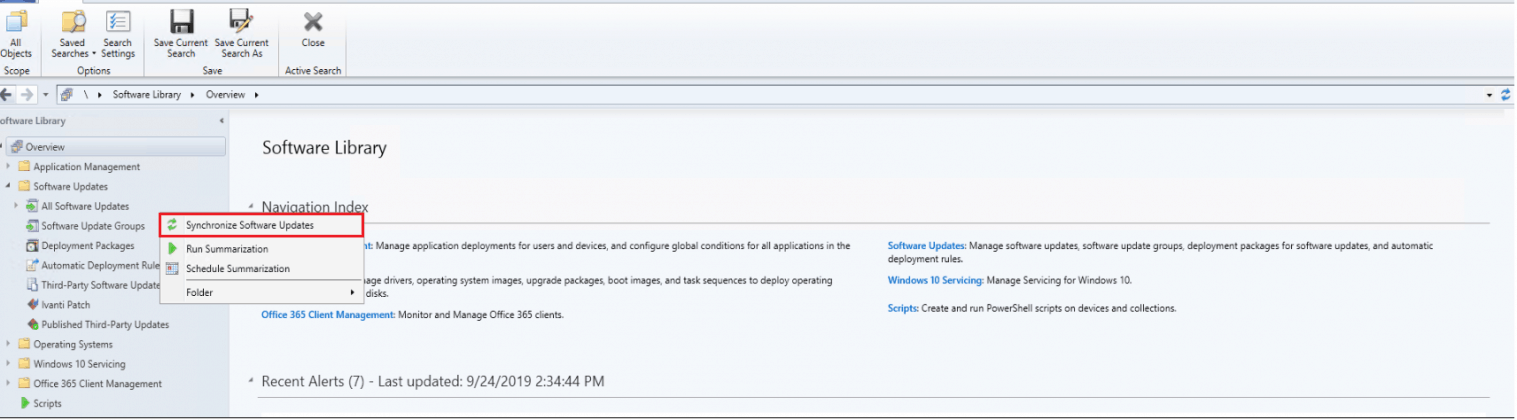Click the address bar breadcrumb path field

click(800, 94)
